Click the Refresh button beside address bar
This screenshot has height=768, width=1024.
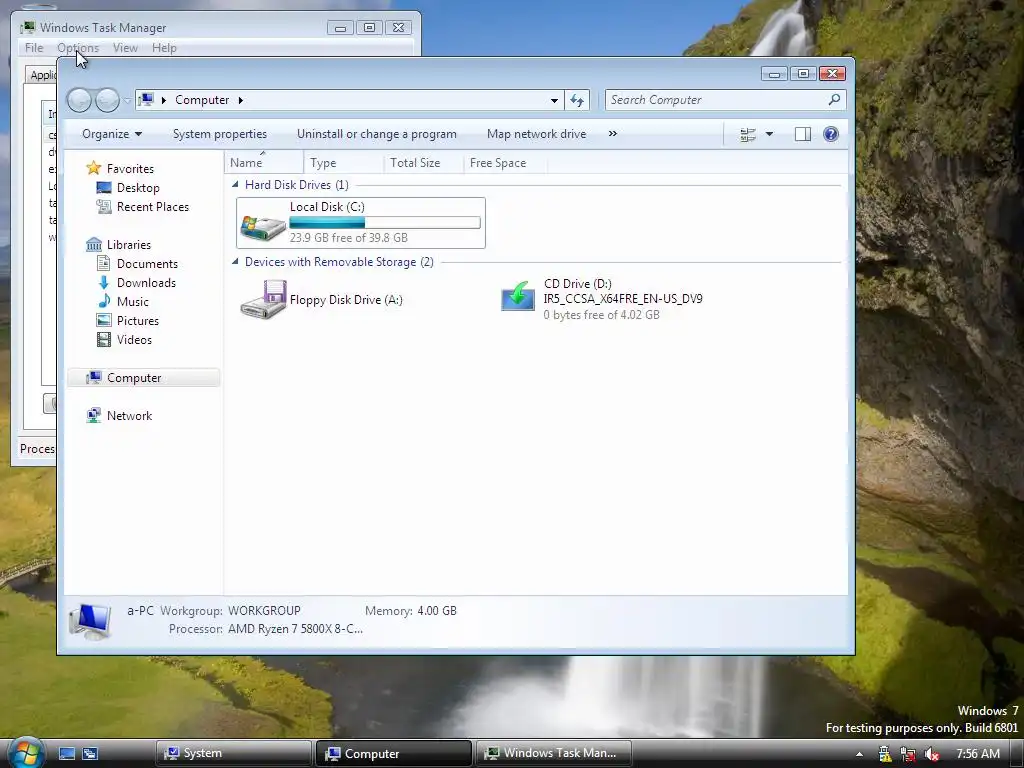point(577,101)
